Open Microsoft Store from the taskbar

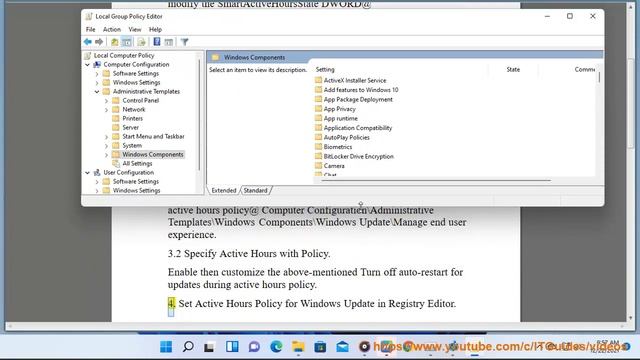320,347
